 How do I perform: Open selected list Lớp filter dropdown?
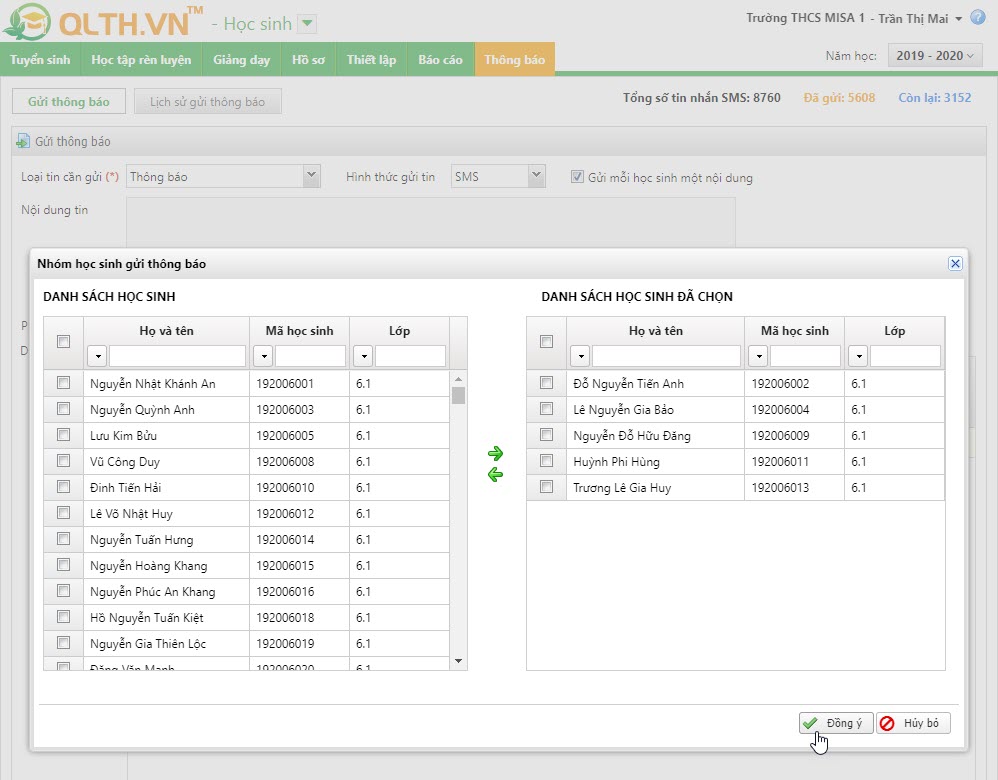pyautogui.click(x=859, y=357)
